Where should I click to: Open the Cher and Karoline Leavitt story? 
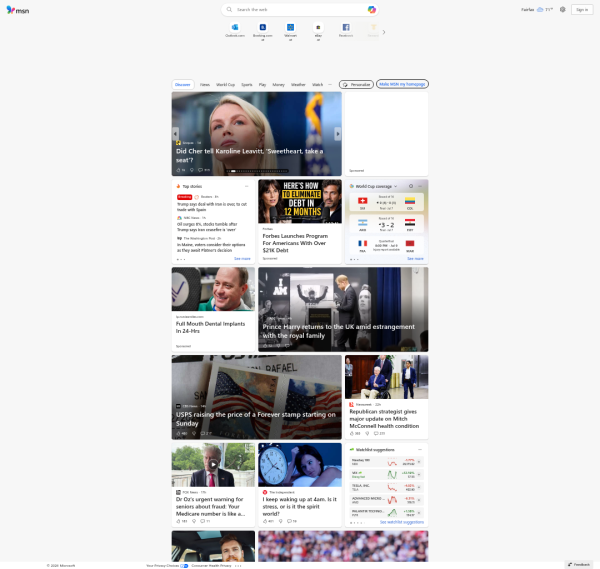pyautogui.click(x=249, y=155)
